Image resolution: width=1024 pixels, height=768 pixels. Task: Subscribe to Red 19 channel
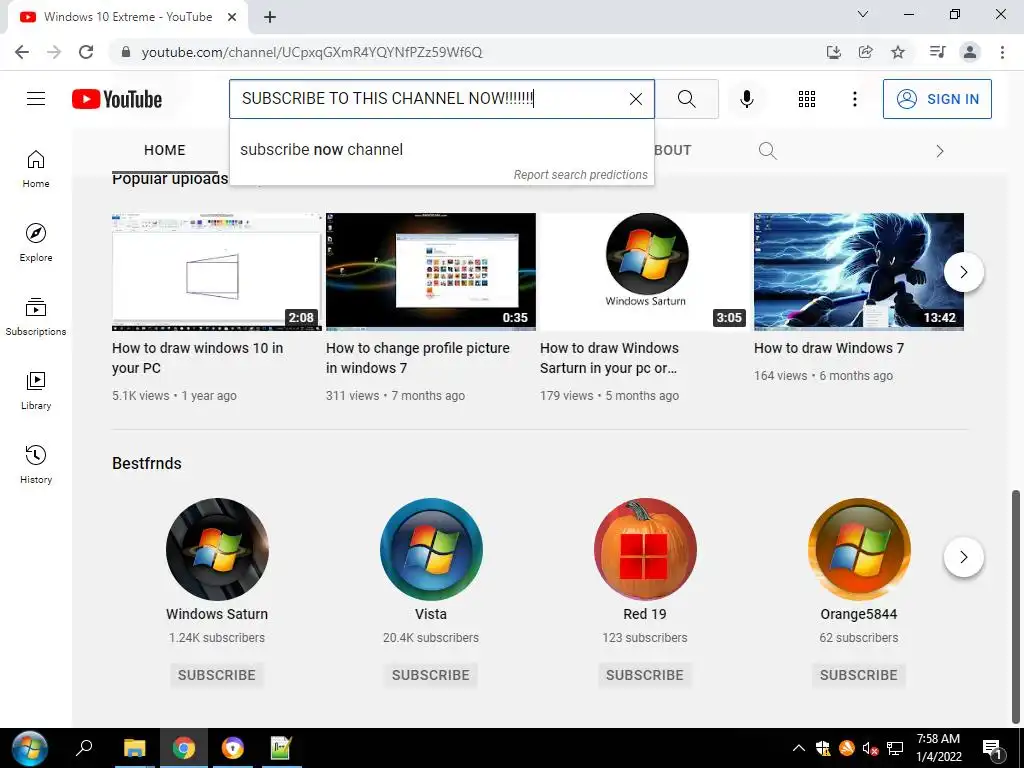(645, 675)
